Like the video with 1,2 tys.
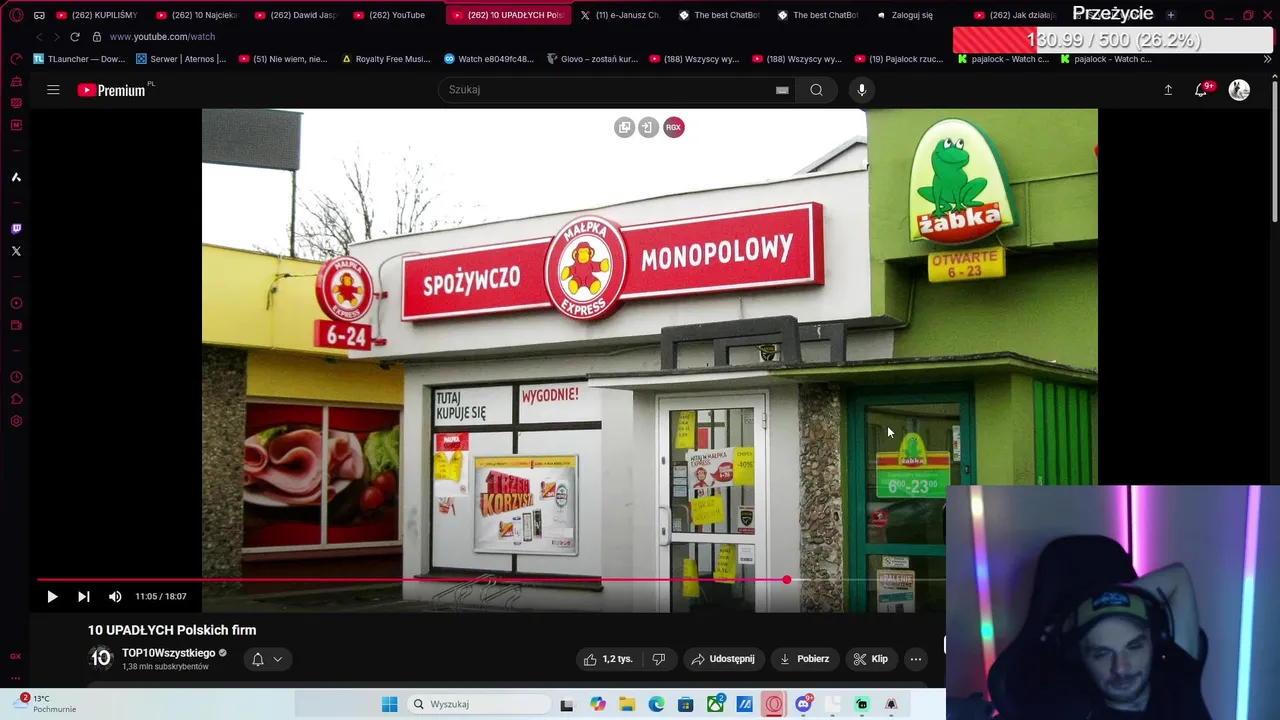Viewport: 1280px width, 720px height. (x=608, y=659)
